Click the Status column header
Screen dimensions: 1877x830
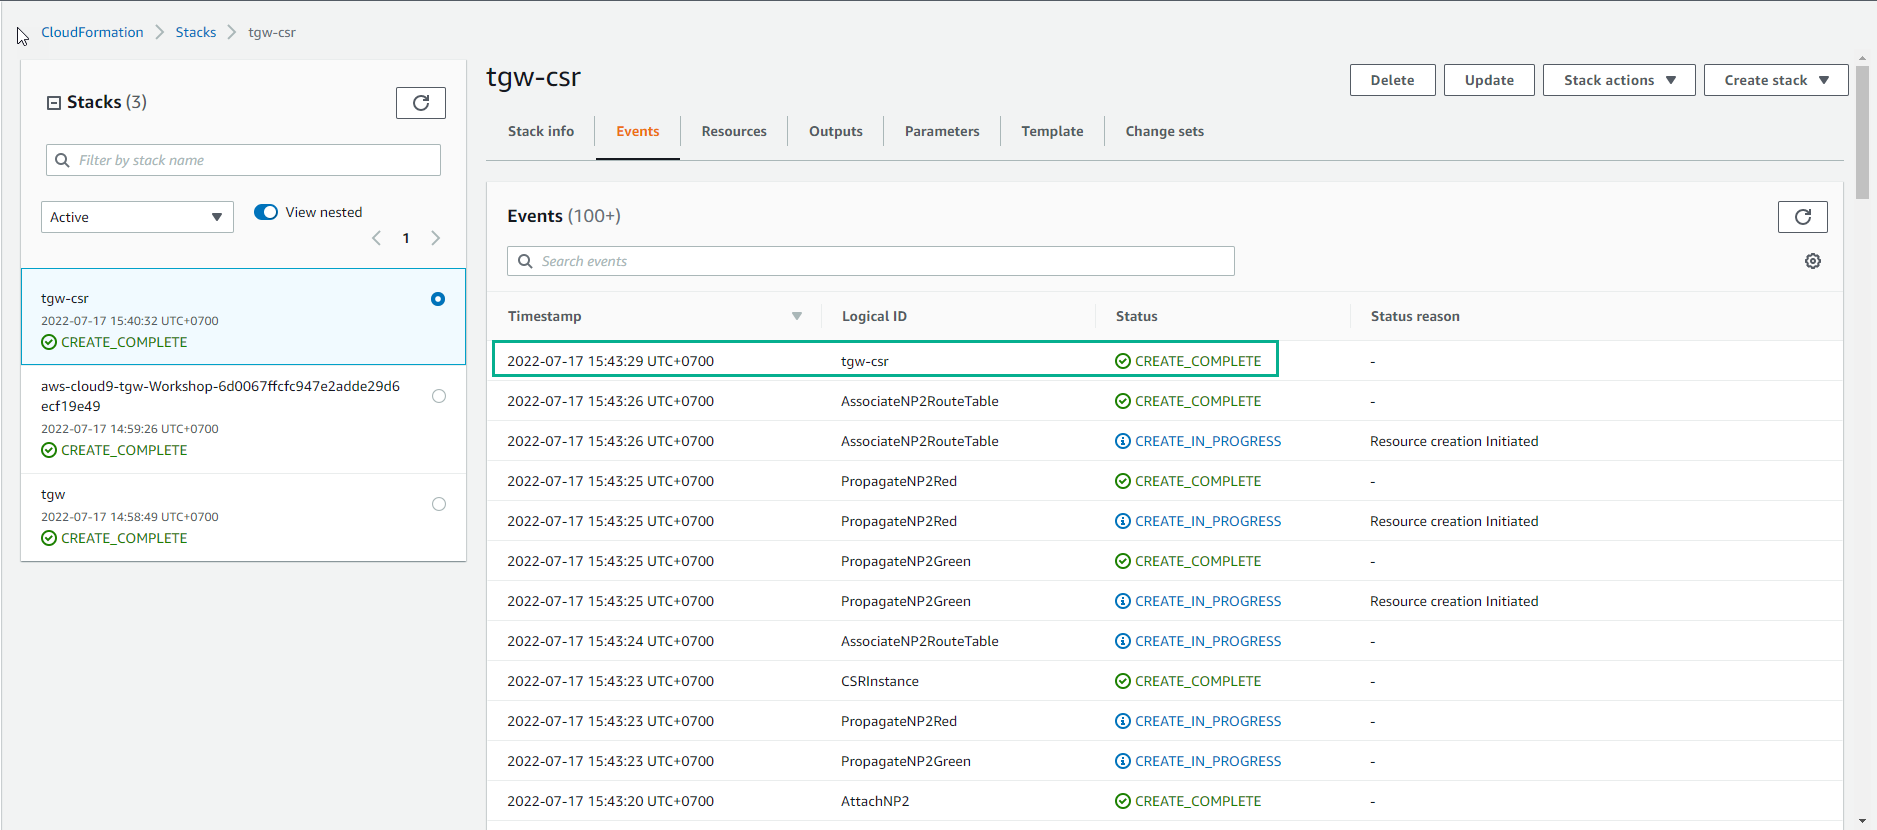coord(1136,316)
